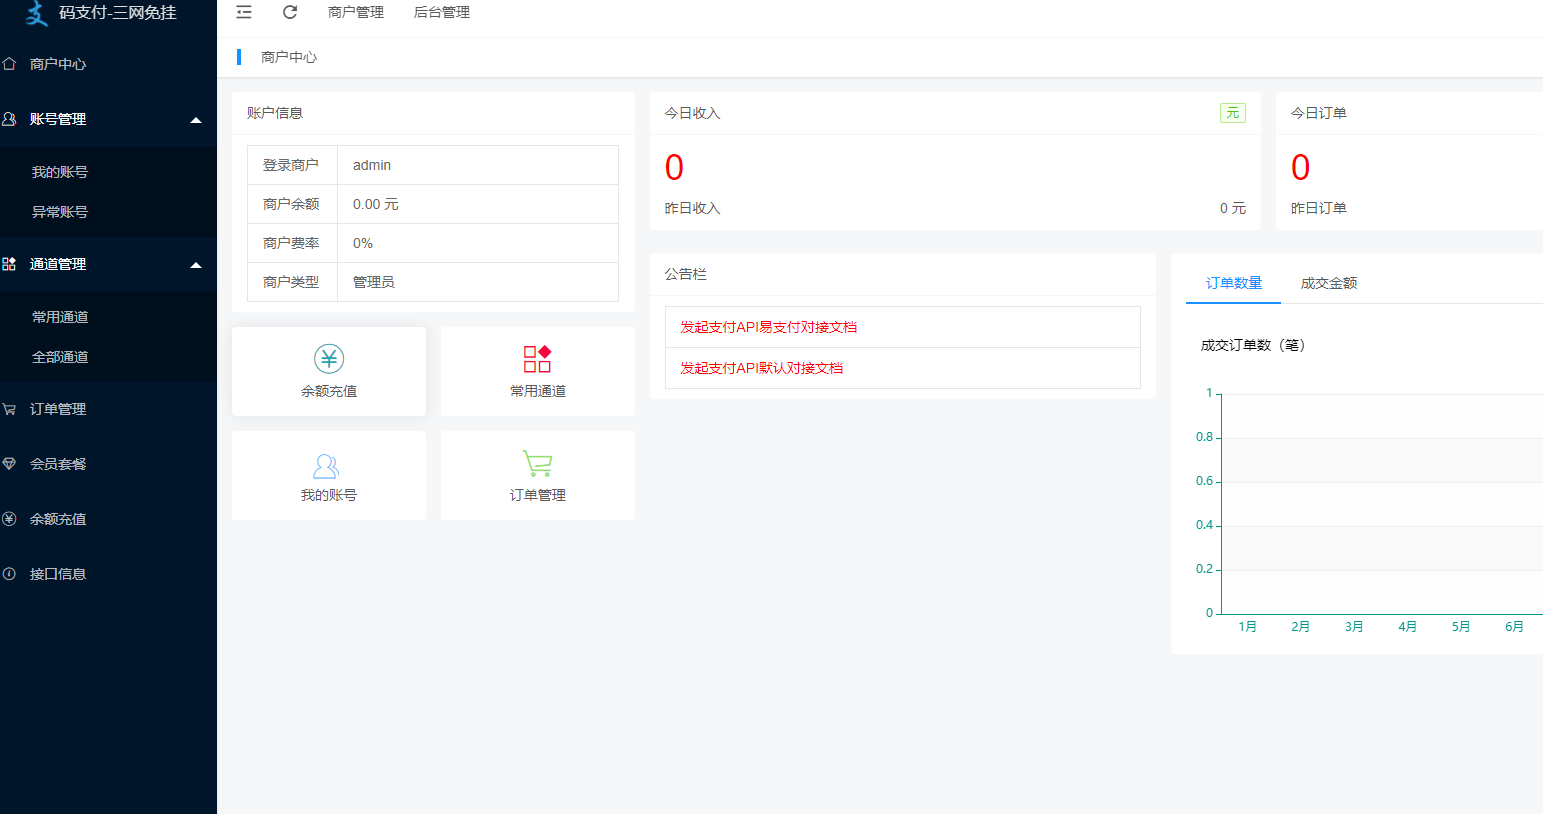The height and width of the screenshot is (814, 1543).
Task: Click the 码支付 logo icon
Action: [x=37, y=13]
